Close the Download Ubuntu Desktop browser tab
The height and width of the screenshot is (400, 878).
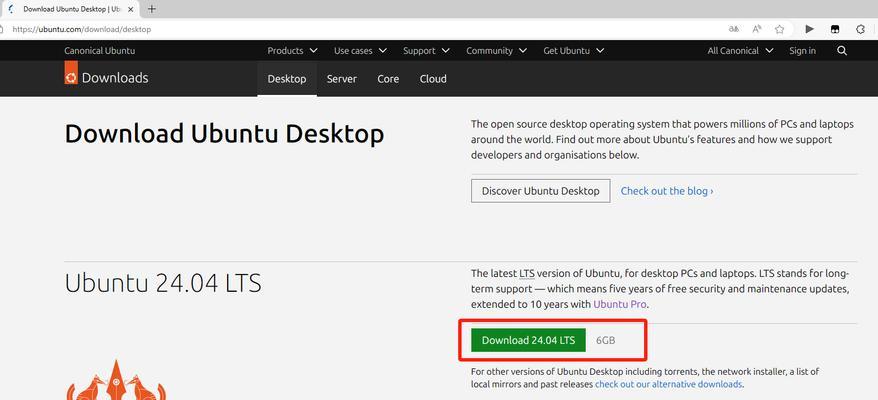[130, 10]
